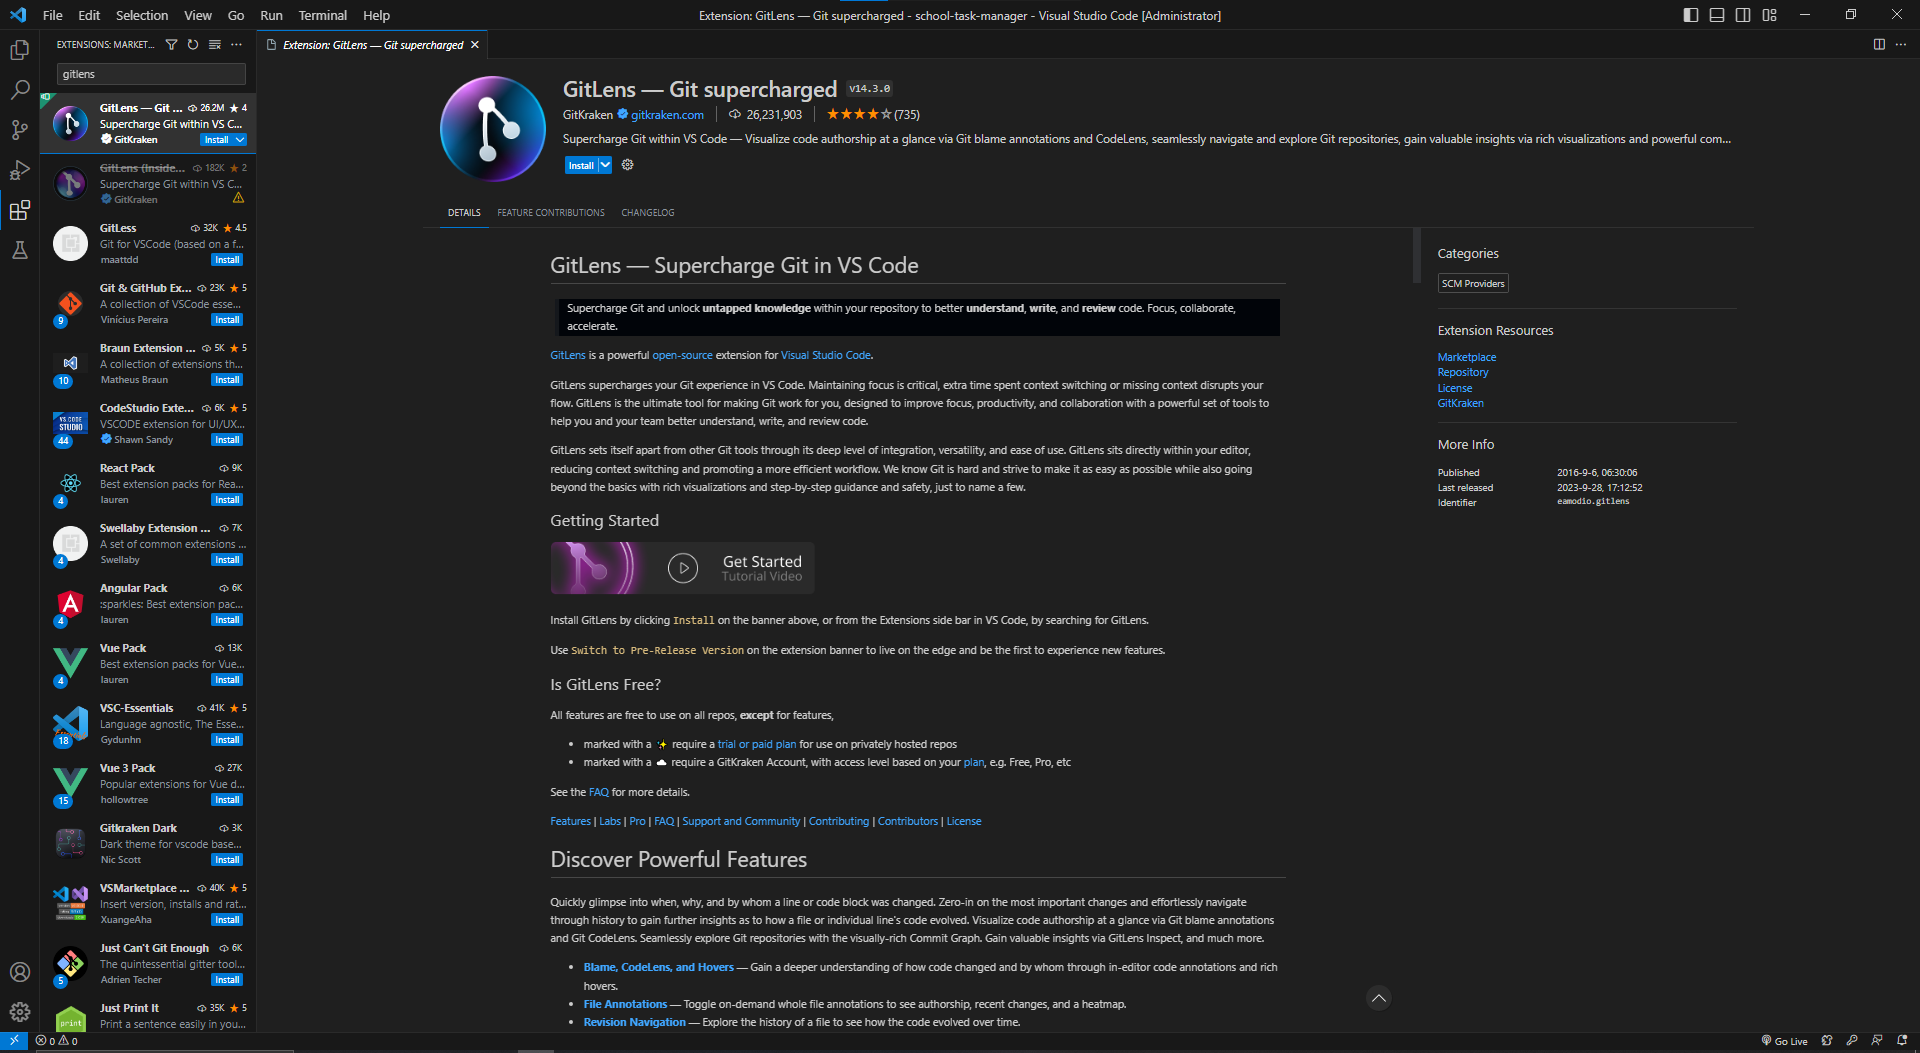Open the Explorer view in activity bar
Viewport: 1920px width, 1053px height.
point(19,49)
